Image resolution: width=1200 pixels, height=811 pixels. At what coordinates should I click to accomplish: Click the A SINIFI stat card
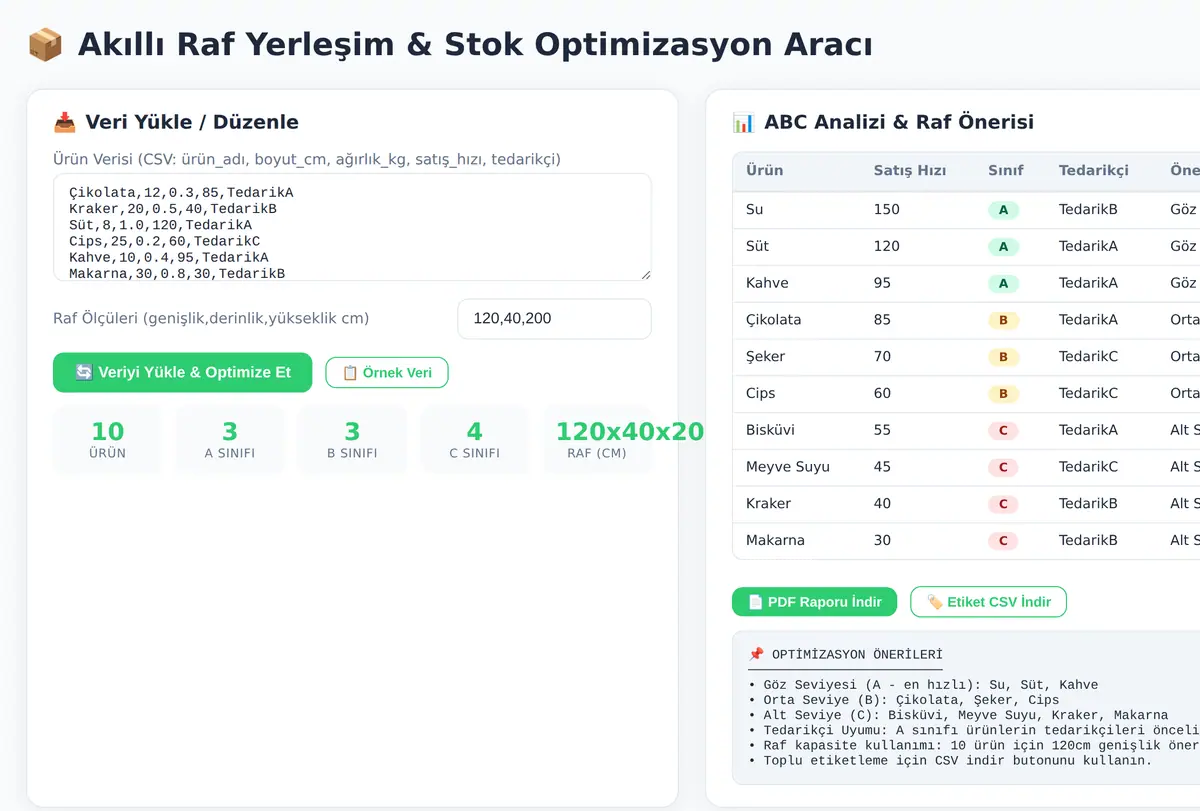point(230,439)
